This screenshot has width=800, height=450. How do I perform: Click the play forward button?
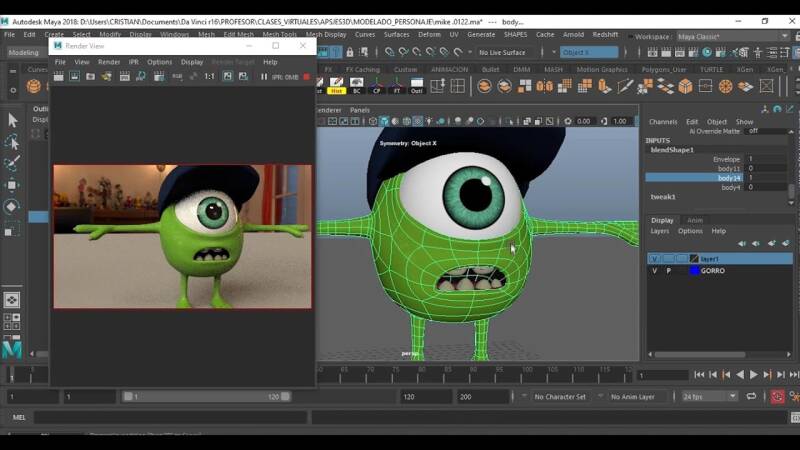754,375
